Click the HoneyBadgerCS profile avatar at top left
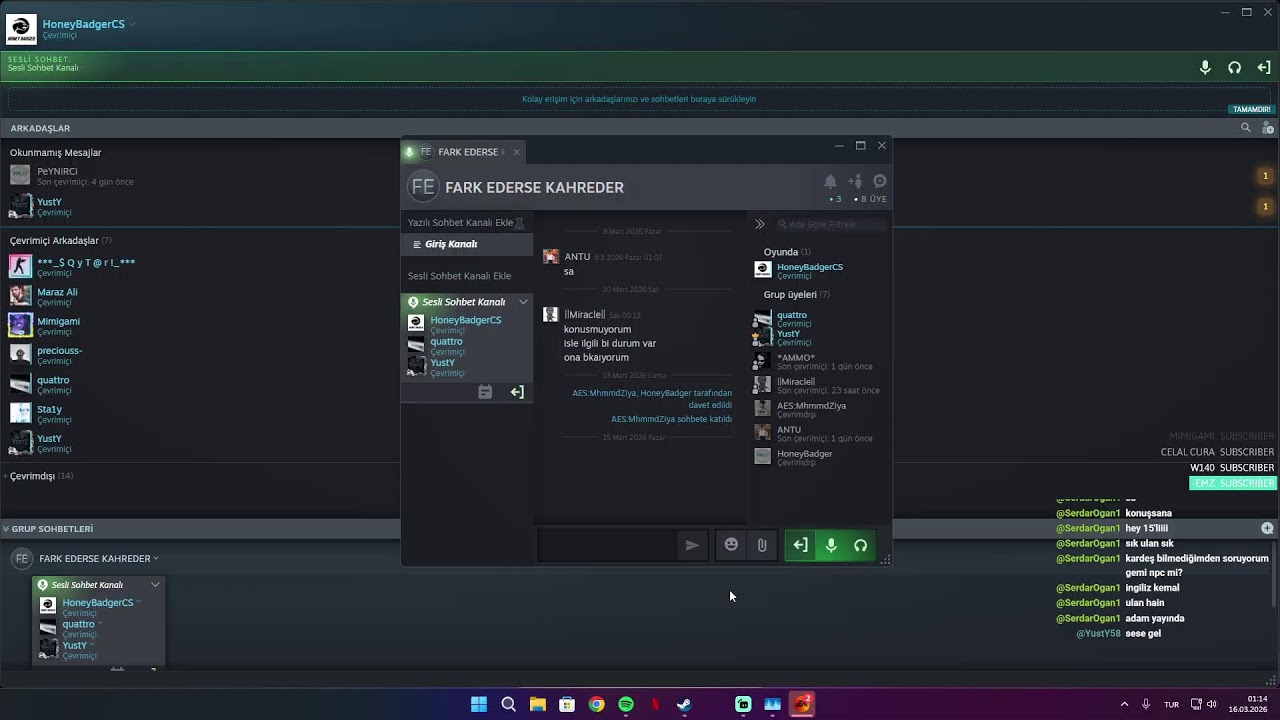1280x720 pixels. pos(21,29)
